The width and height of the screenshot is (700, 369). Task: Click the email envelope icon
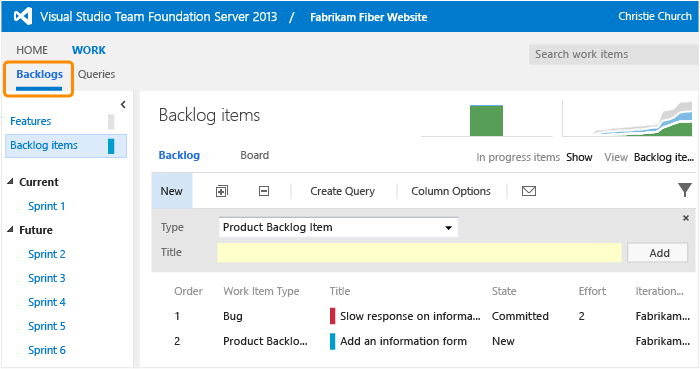[529, 191]
